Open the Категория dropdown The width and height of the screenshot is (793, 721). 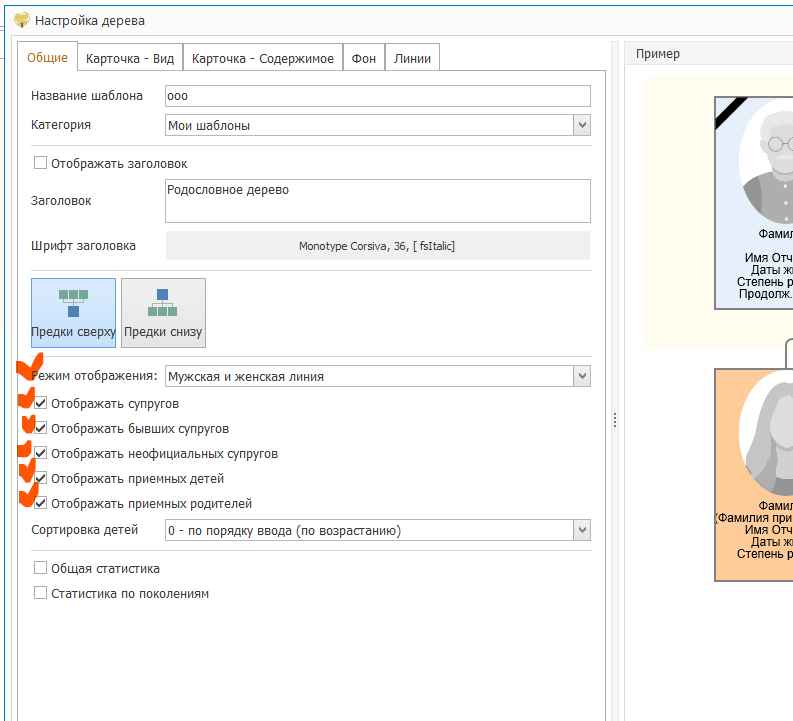[x=581, y=126]
